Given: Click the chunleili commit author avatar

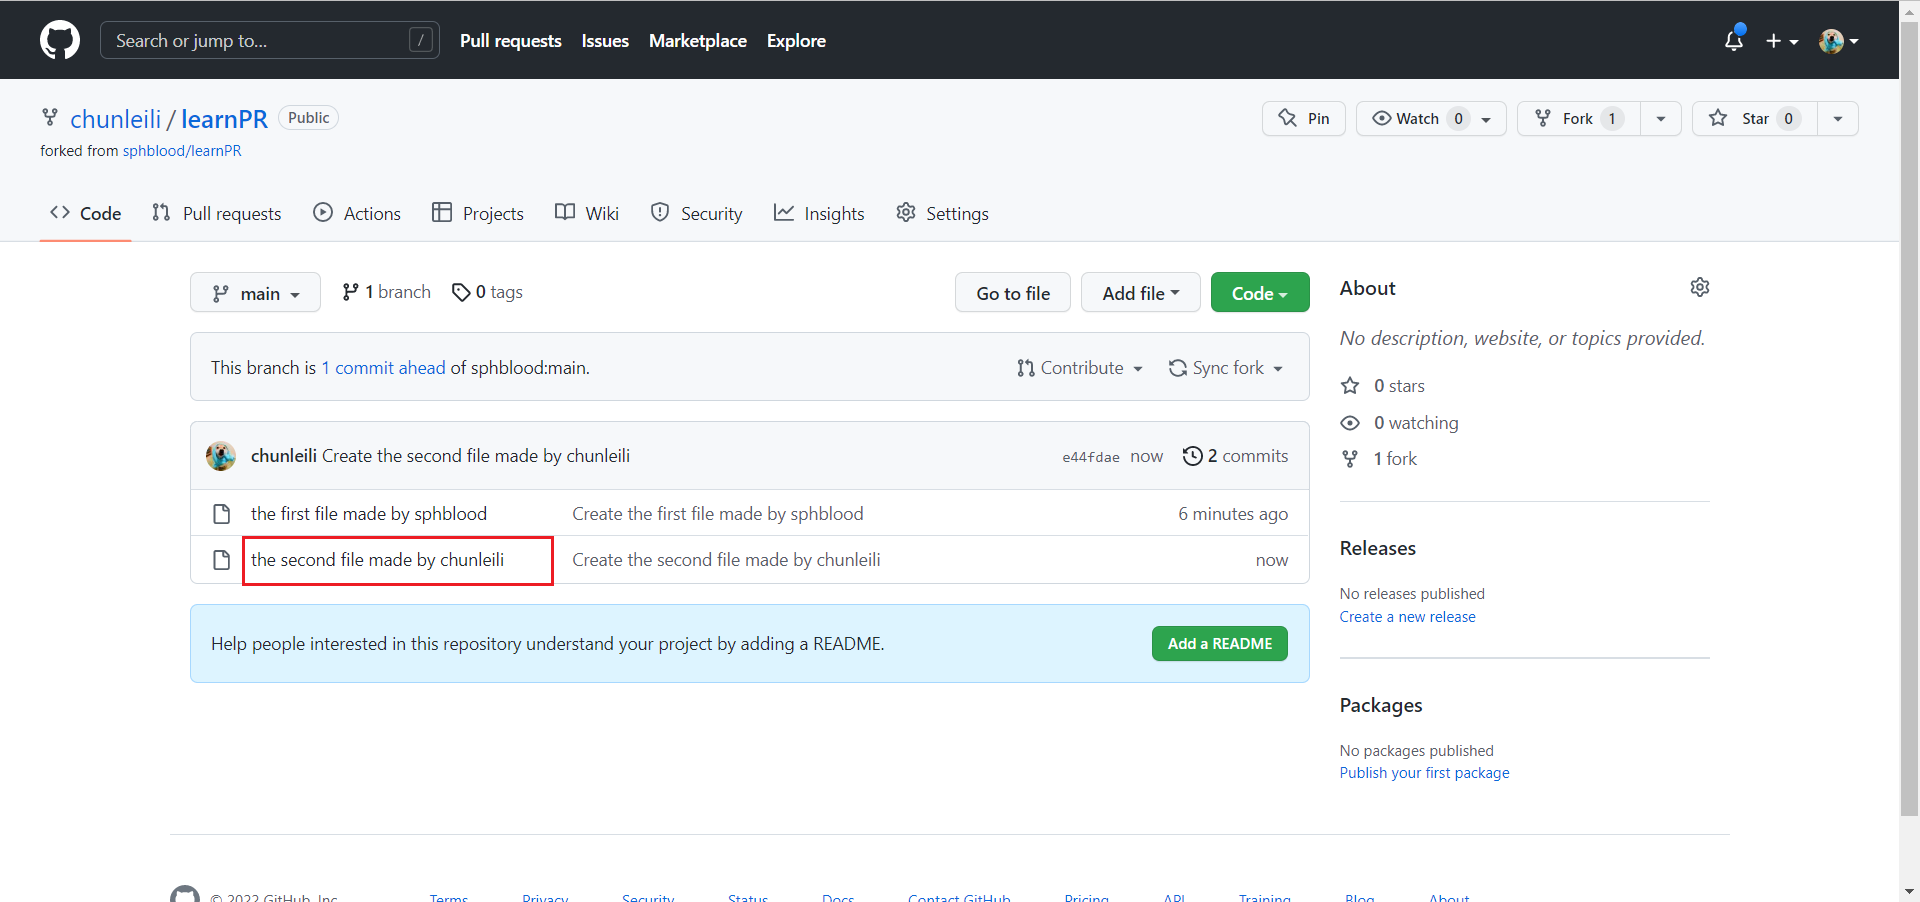Looking at the screenshot, I should click(x=221, y=456).
